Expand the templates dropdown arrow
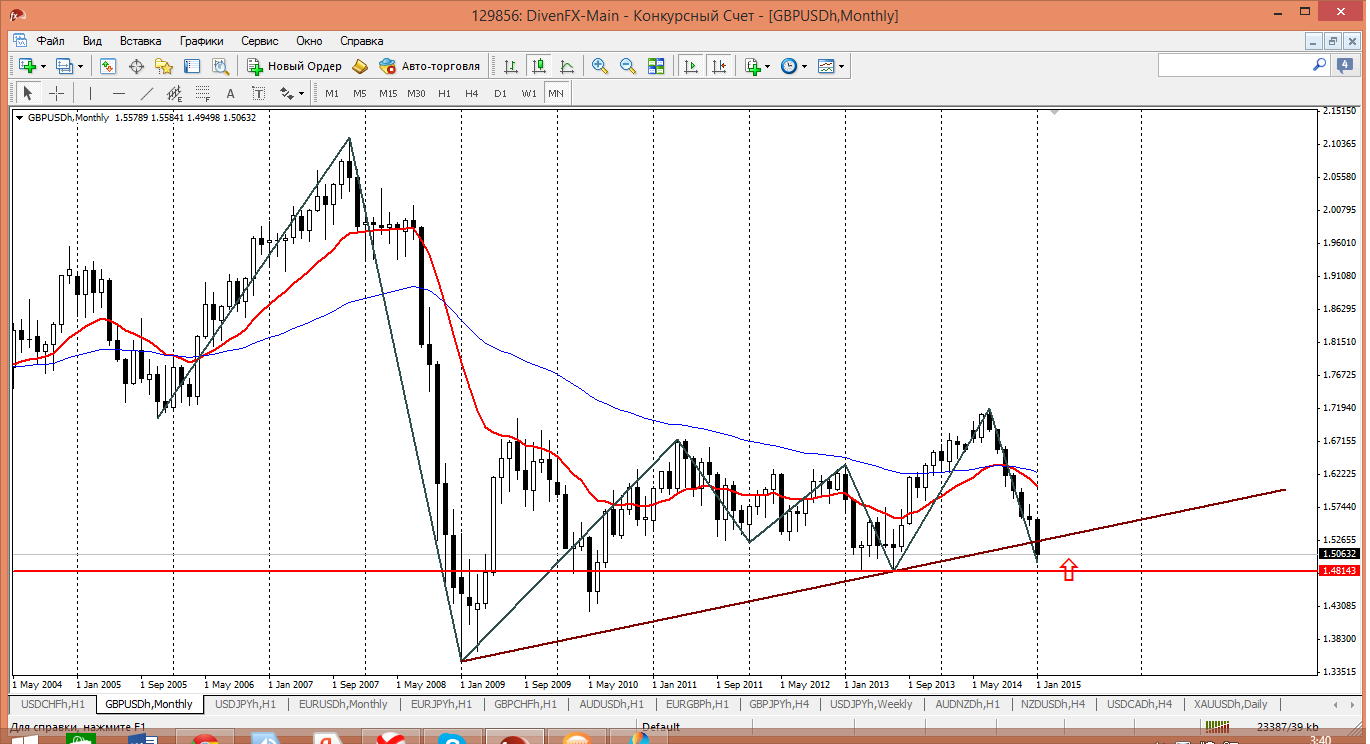This screenshot has width=1370, height=744. click(841, 66)
